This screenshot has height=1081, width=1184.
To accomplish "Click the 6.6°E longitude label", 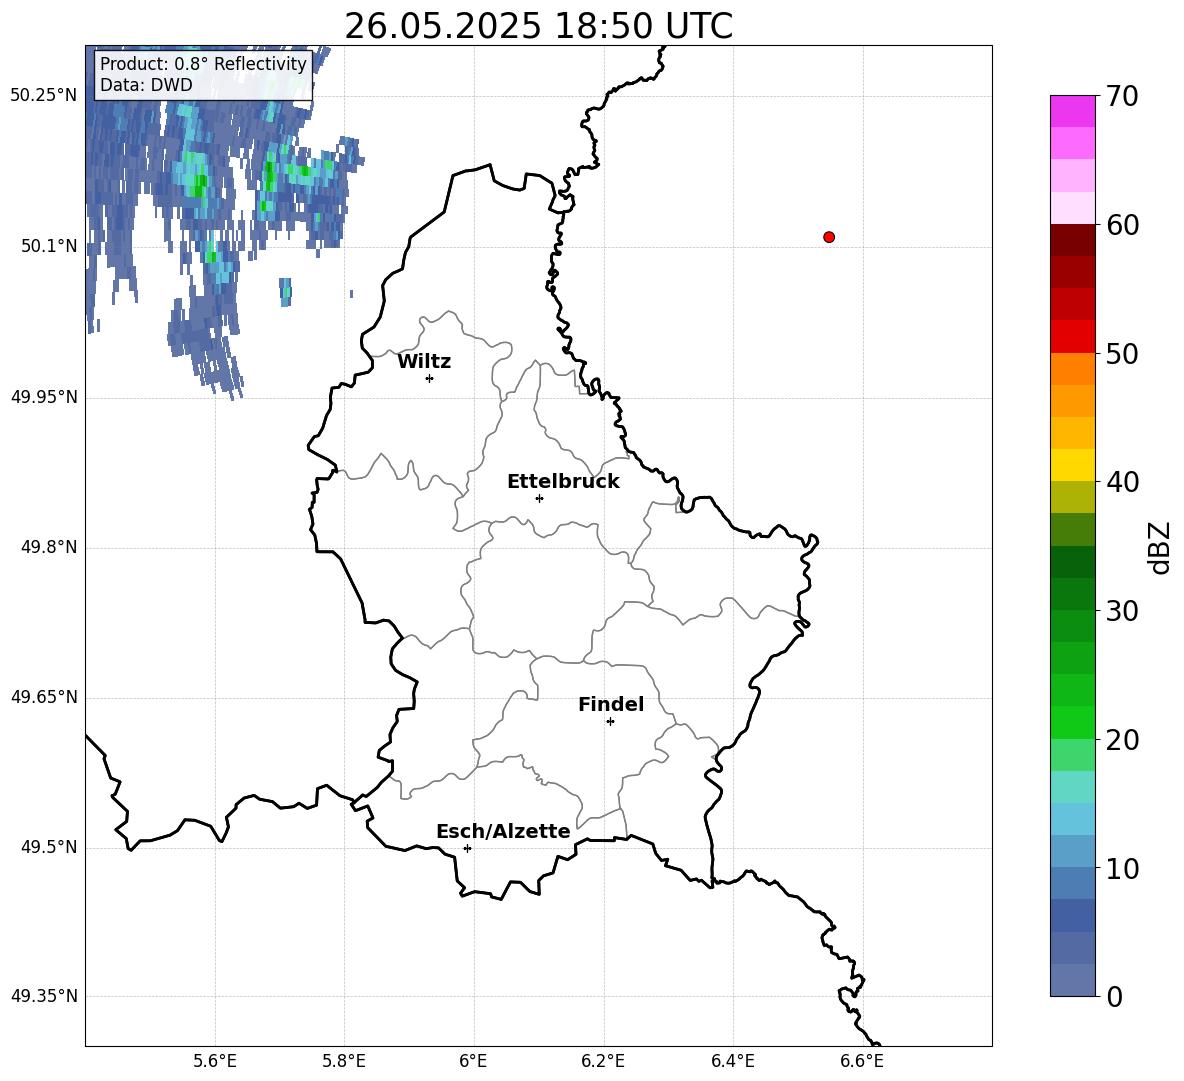I will tap(862, 1061).
